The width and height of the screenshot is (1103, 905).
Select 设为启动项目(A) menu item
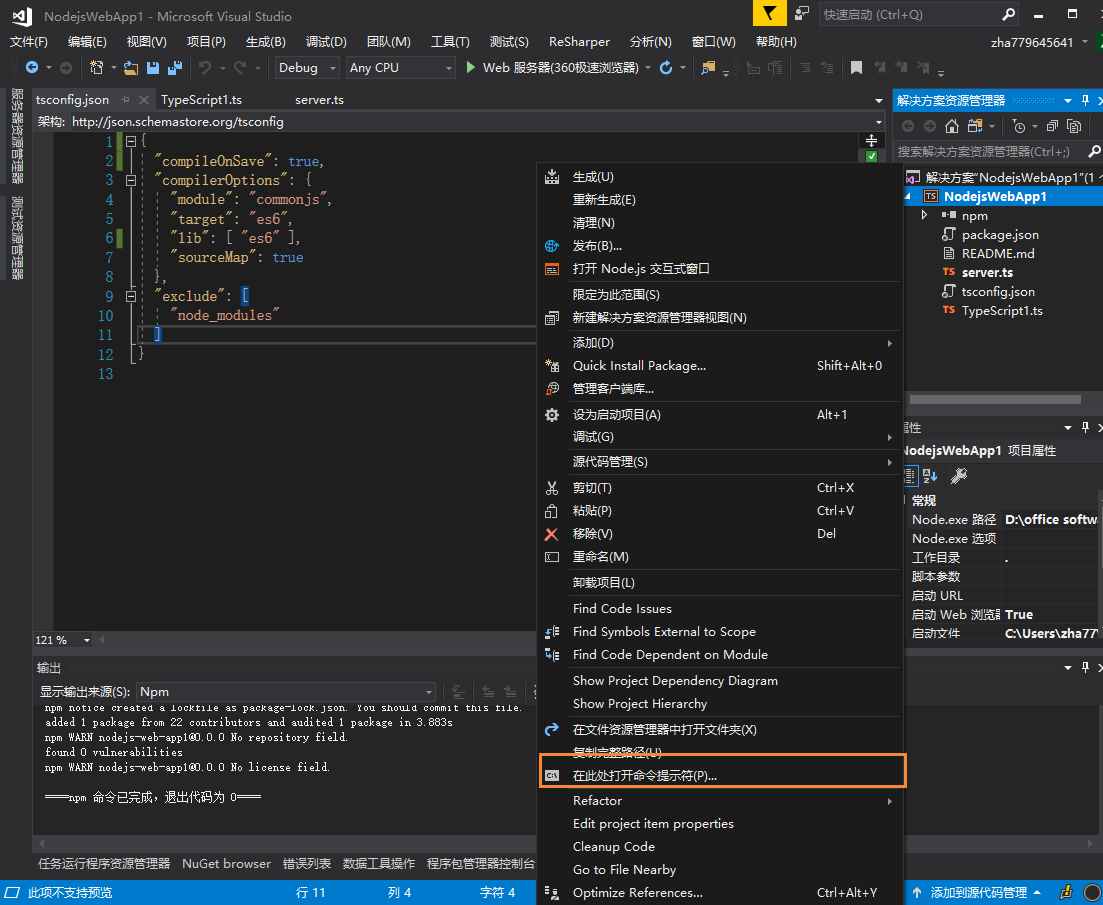coord(720,415)
